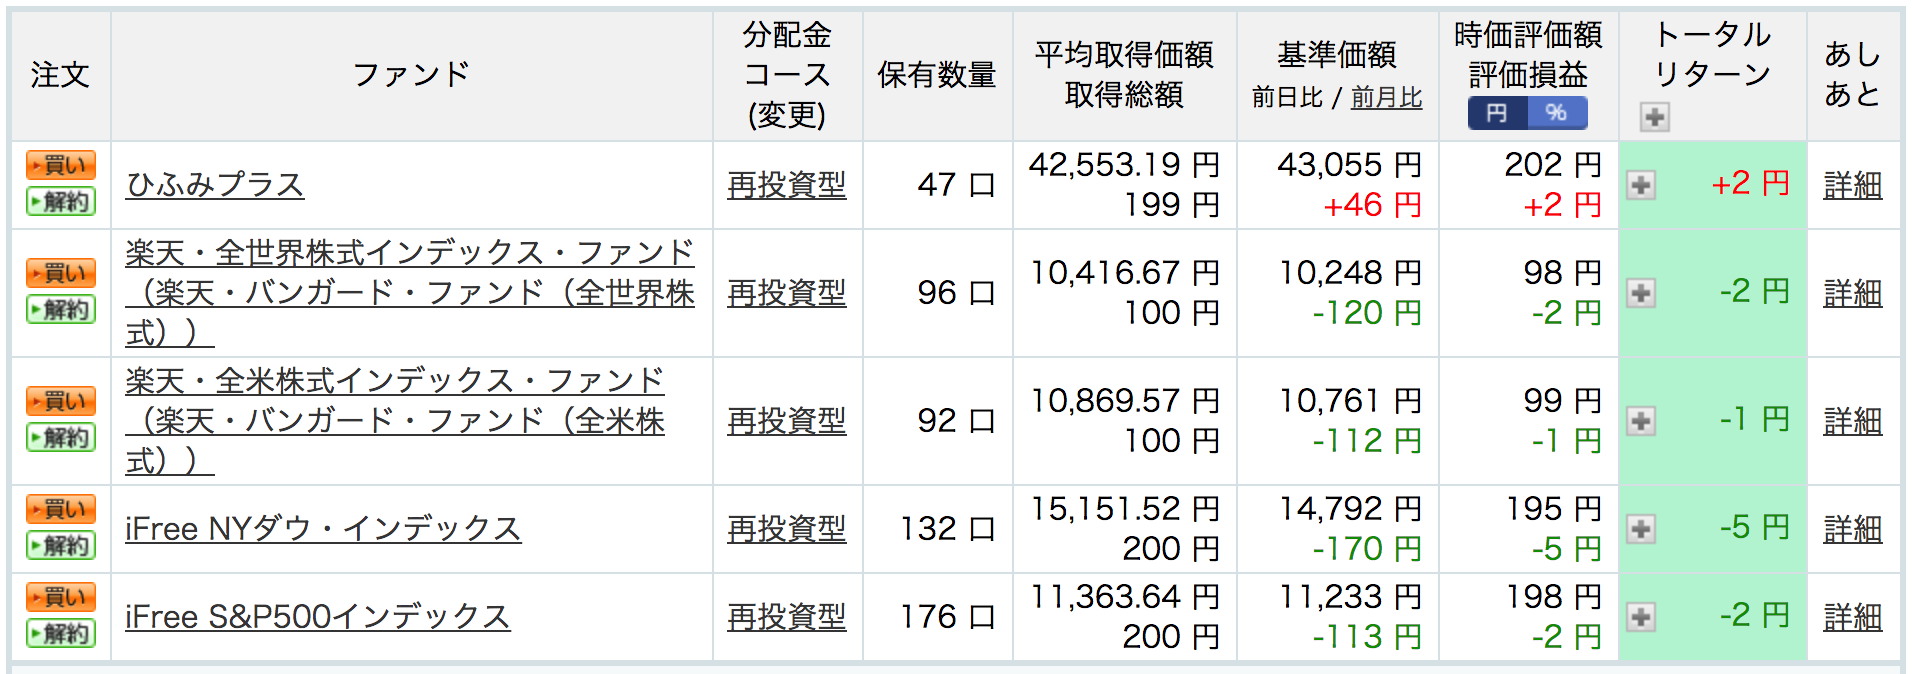The width and height of the screenshot is (1912, 674).
Task: Open iFree S&P500インデックス fund link
Action: click(318, 617)
